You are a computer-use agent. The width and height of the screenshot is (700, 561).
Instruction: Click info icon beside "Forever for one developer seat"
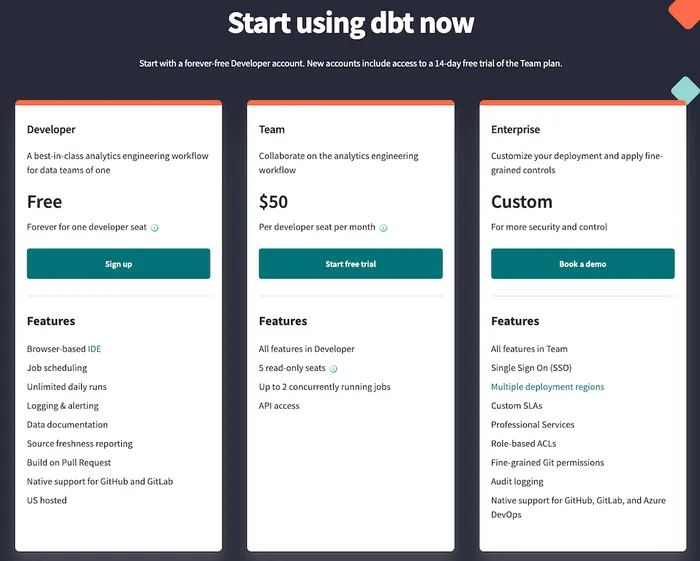(155, 228)
